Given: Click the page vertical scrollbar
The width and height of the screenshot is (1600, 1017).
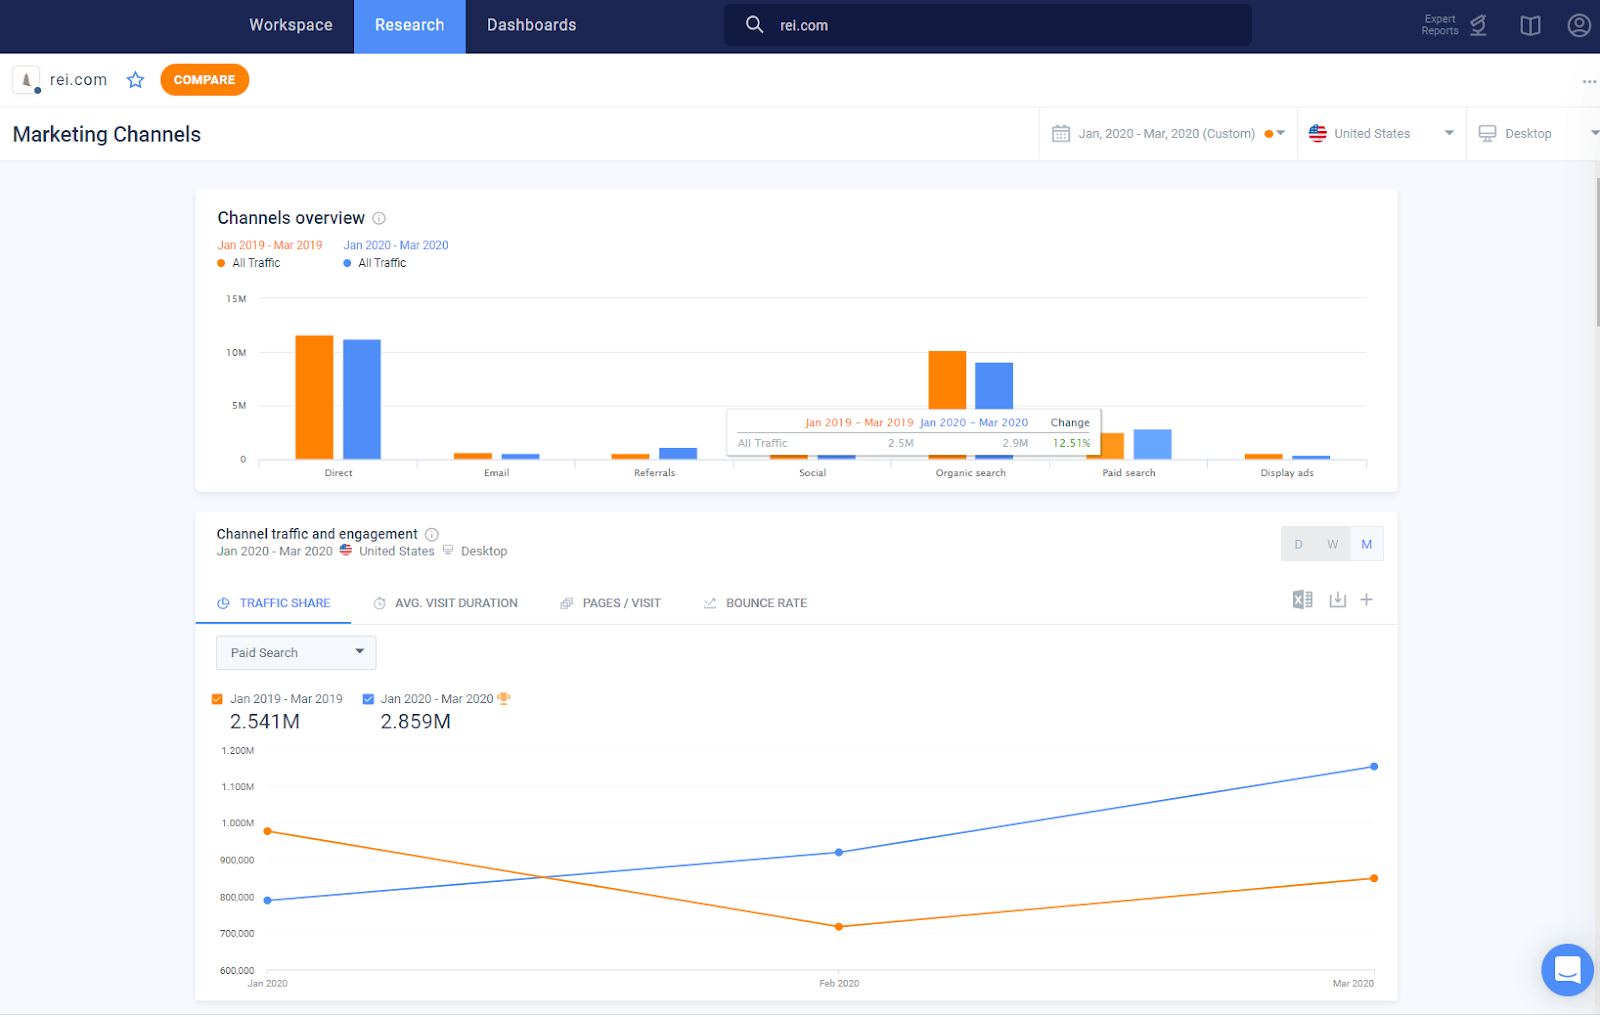Looking at the screenshot, I should 1596,253.
